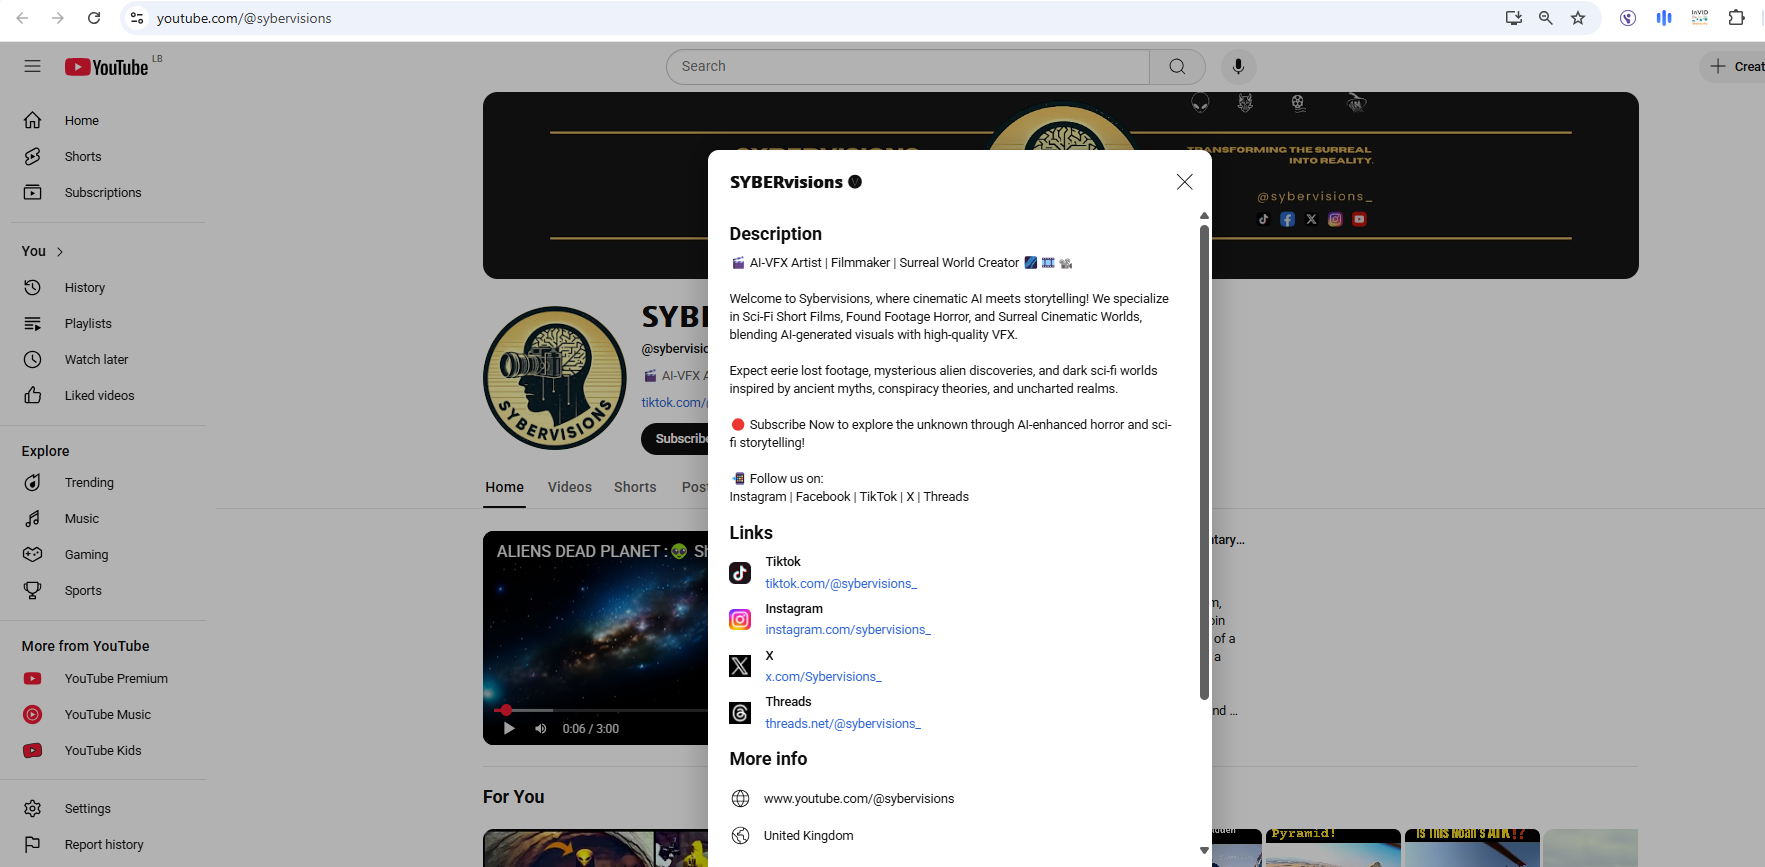Open the x.com/Sybervisions_ link

(x=823, y=677)
